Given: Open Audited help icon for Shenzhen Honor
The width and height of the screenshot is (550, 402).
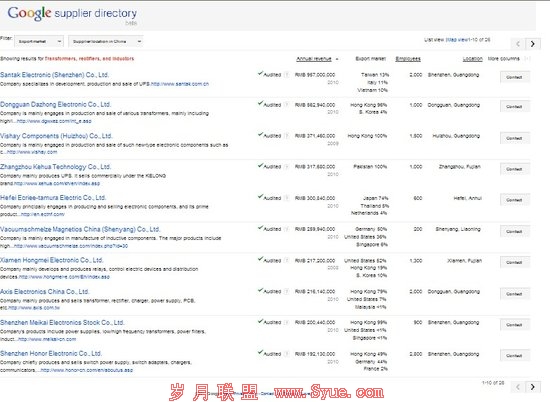Looking at the screenshot, I should coord(287,354).
